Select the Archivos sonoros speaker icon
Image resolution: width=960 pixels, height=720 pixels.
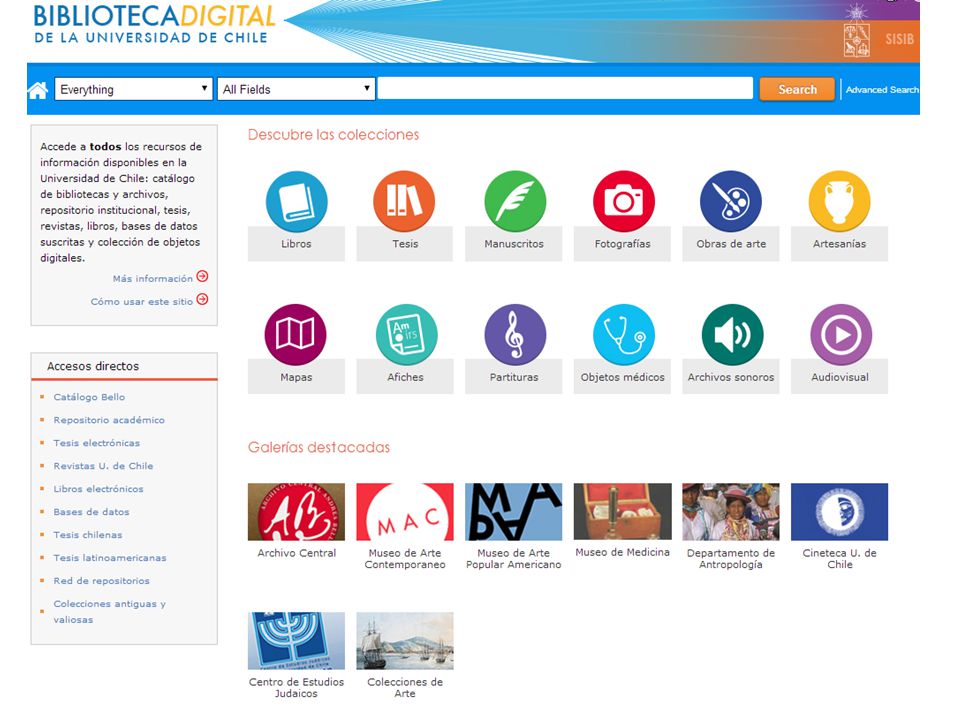coord(732,335)
